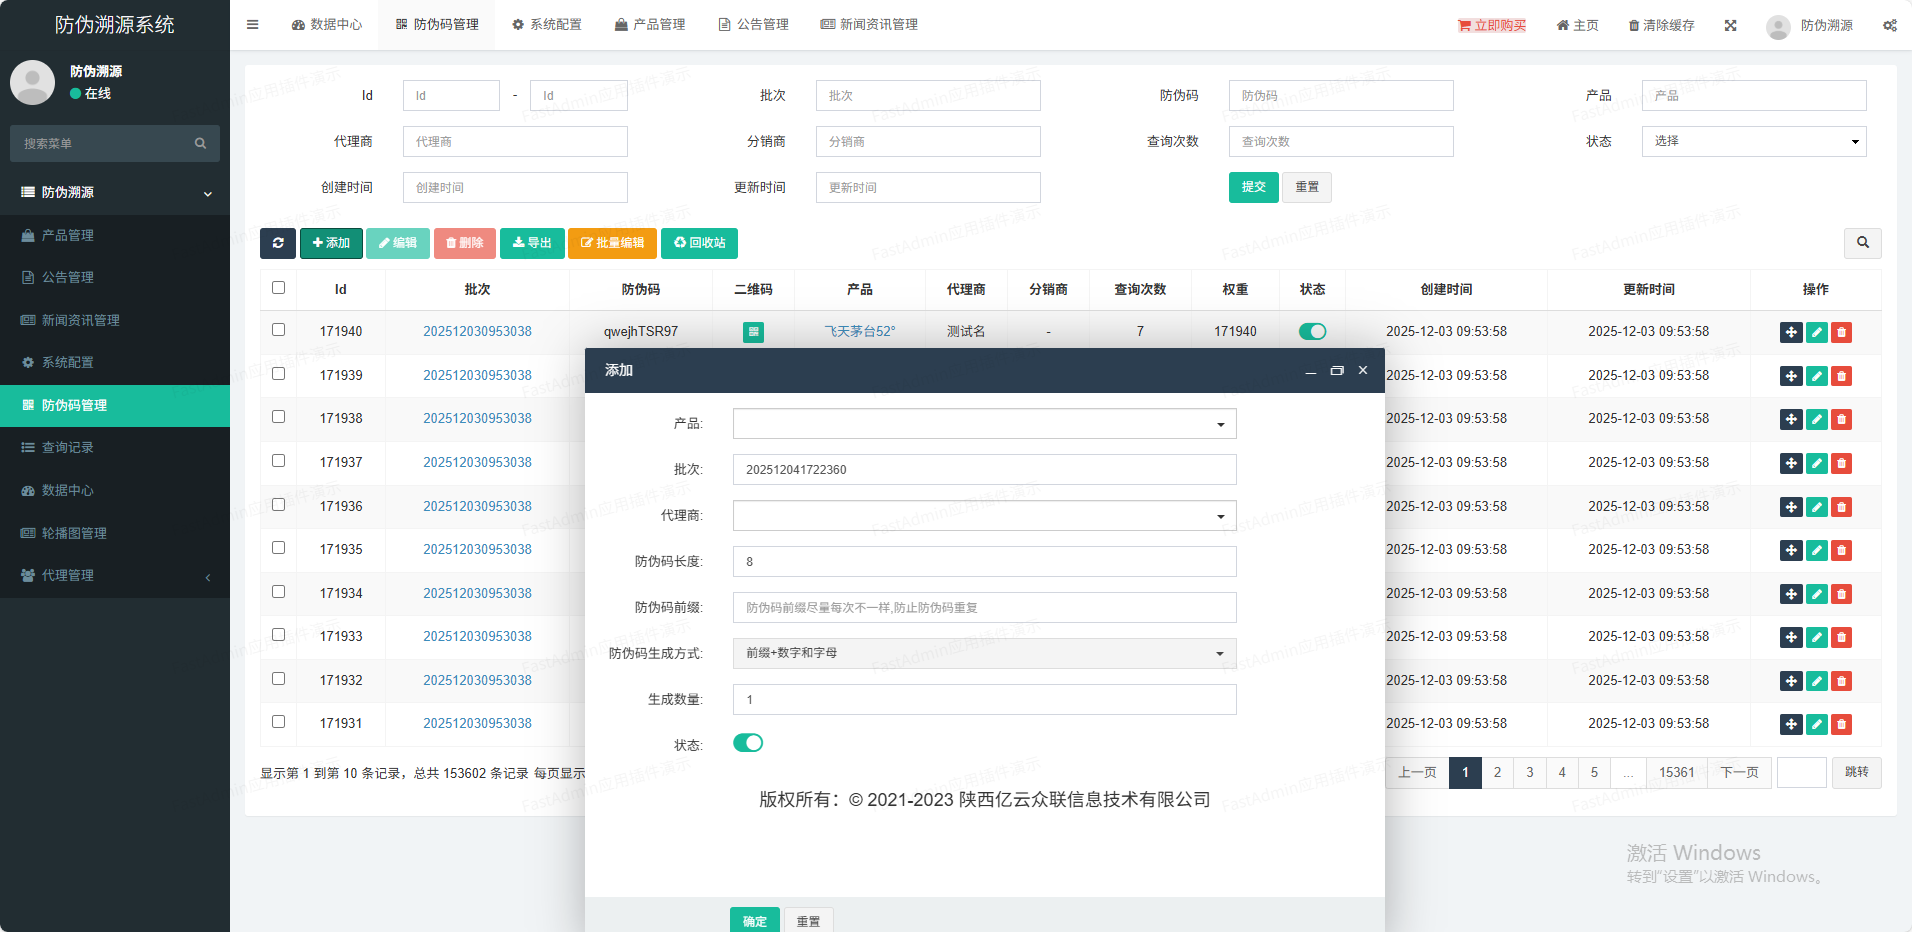Click the fullscreen icon in the top bar
This screenshot has height=932, width=1912.
[x=1730, y=25]
